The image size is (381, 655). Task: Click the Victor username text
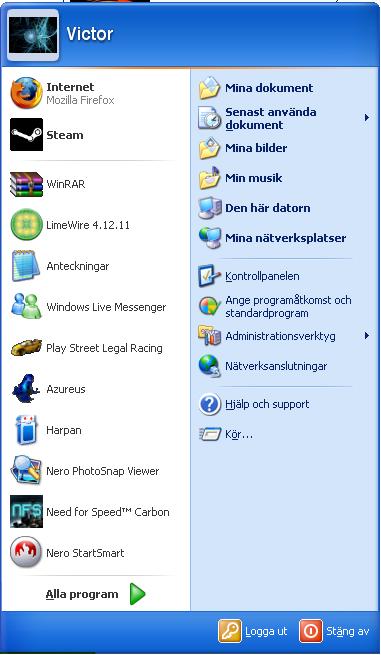point(90,34)
